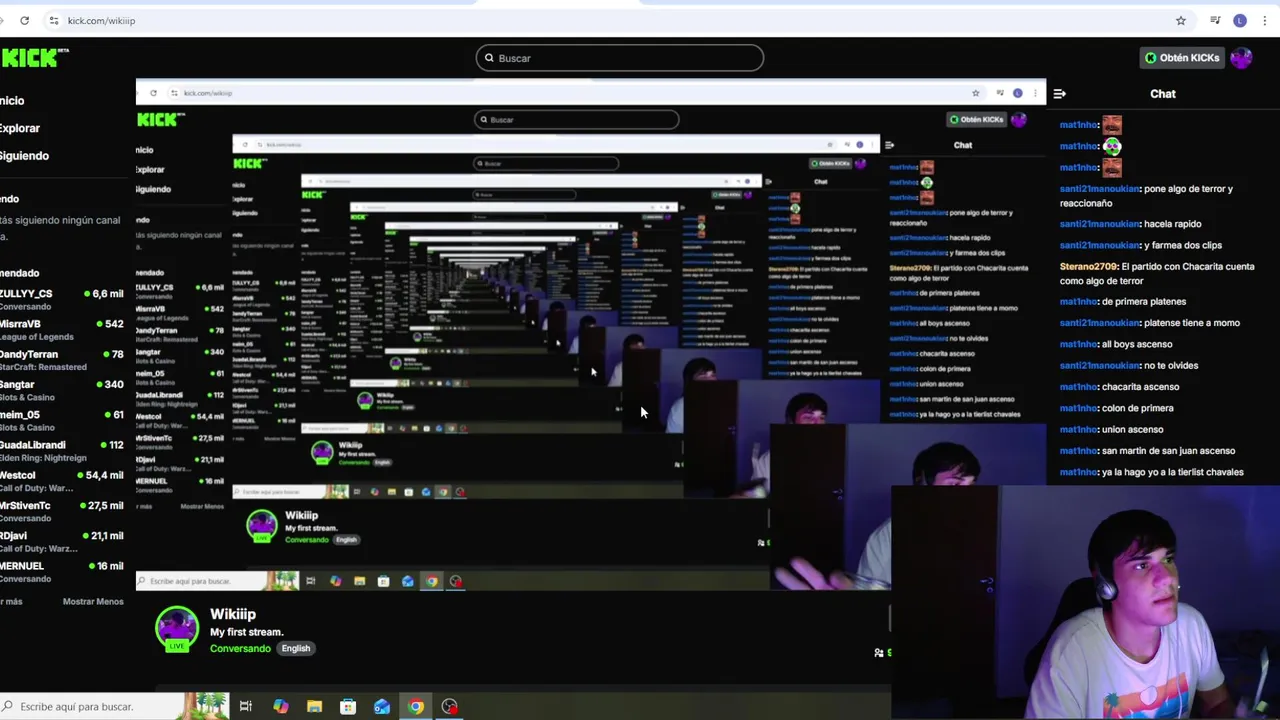Open Sangtar channel in outermost sidebar
Screen dimensions: 1280x720
pyautogui.click(x=62, y=390)
